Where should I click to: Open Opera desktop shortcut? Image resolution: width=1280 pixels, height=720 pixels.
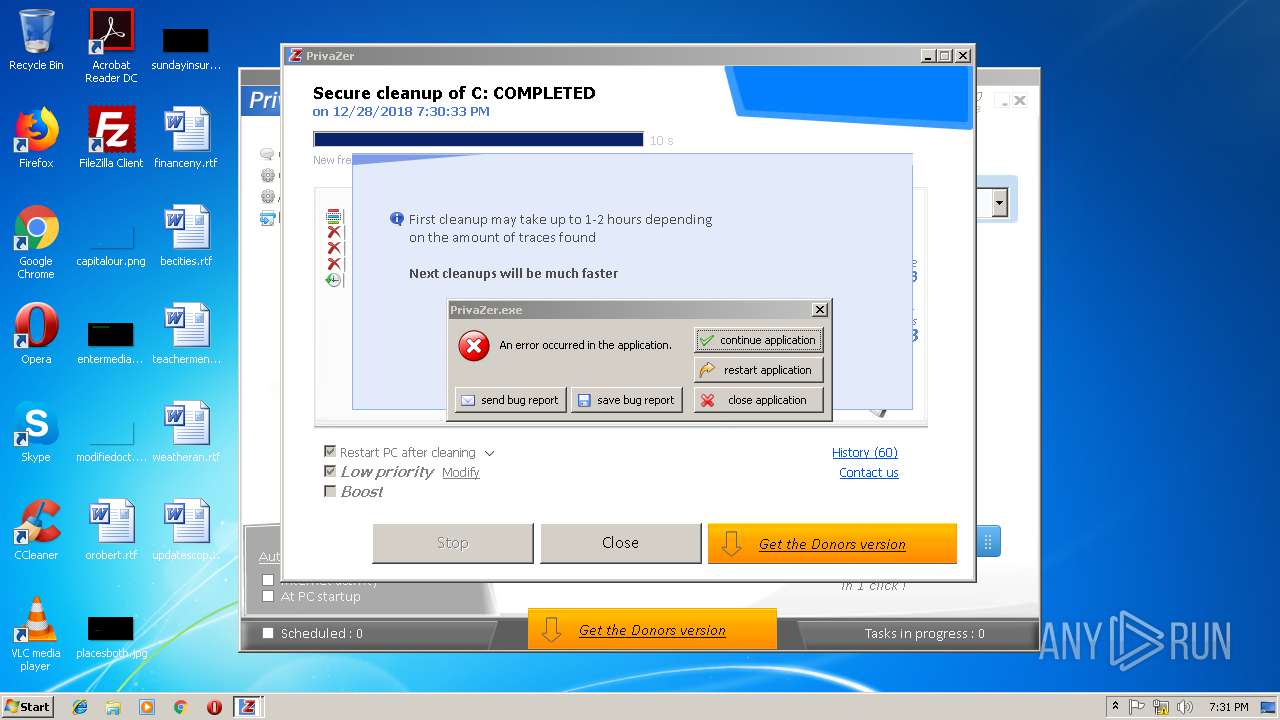coord(36,334)
